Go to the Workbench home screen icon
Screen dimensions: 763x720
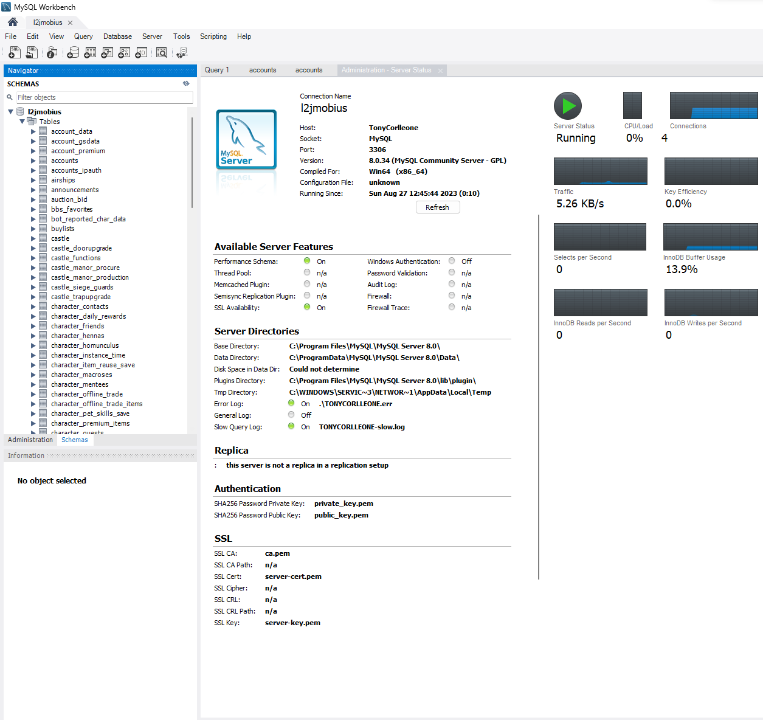pos(12,22)
